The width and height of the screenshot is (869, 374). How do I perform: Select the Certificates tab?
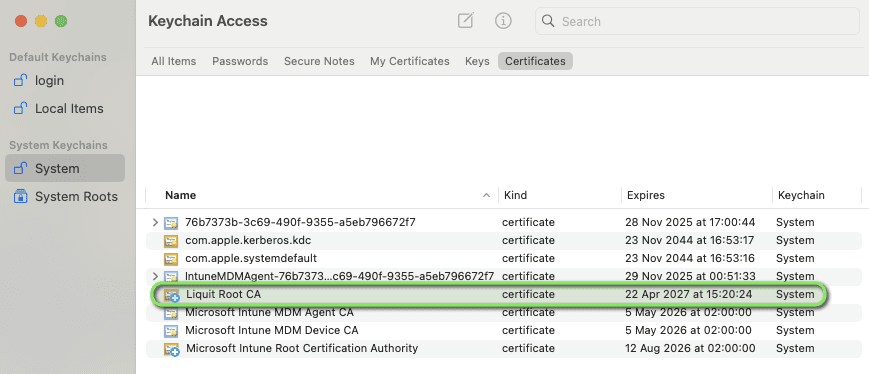point(535,61)
